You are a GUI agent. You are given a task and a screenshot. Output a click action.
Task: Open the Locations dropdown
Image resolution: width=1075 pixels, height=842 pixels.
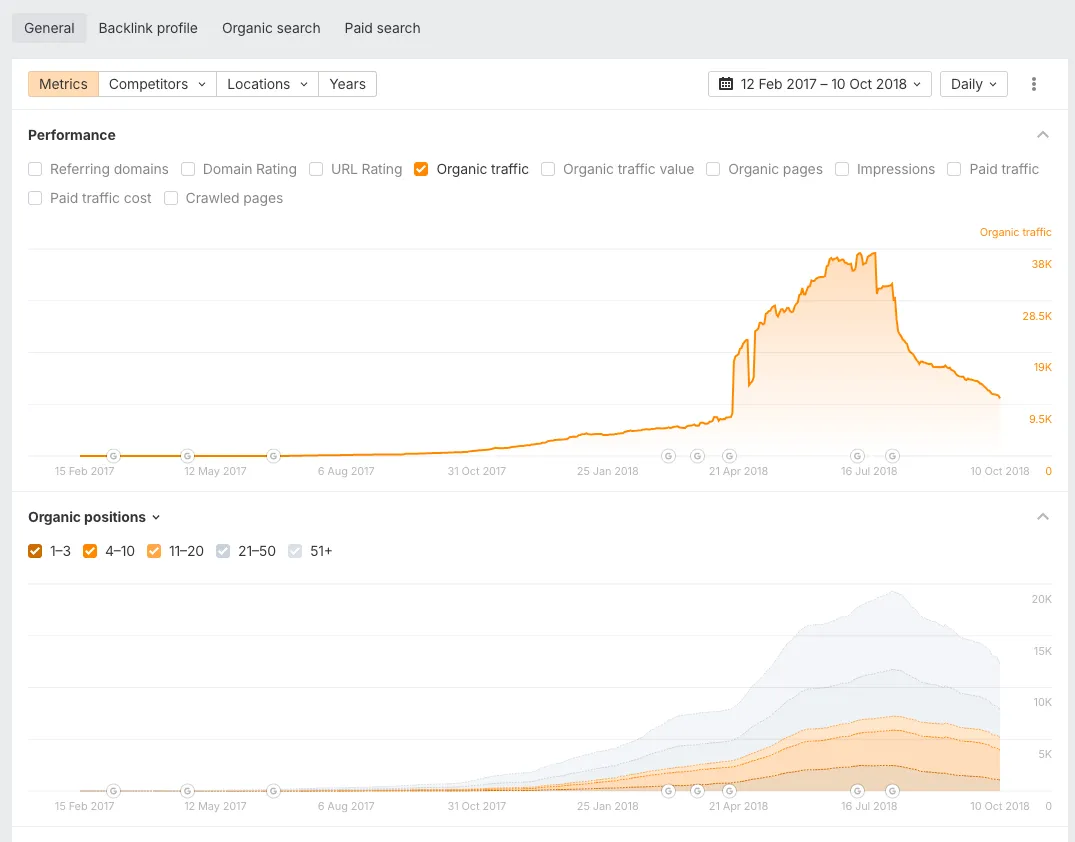(x=267, y=84)
